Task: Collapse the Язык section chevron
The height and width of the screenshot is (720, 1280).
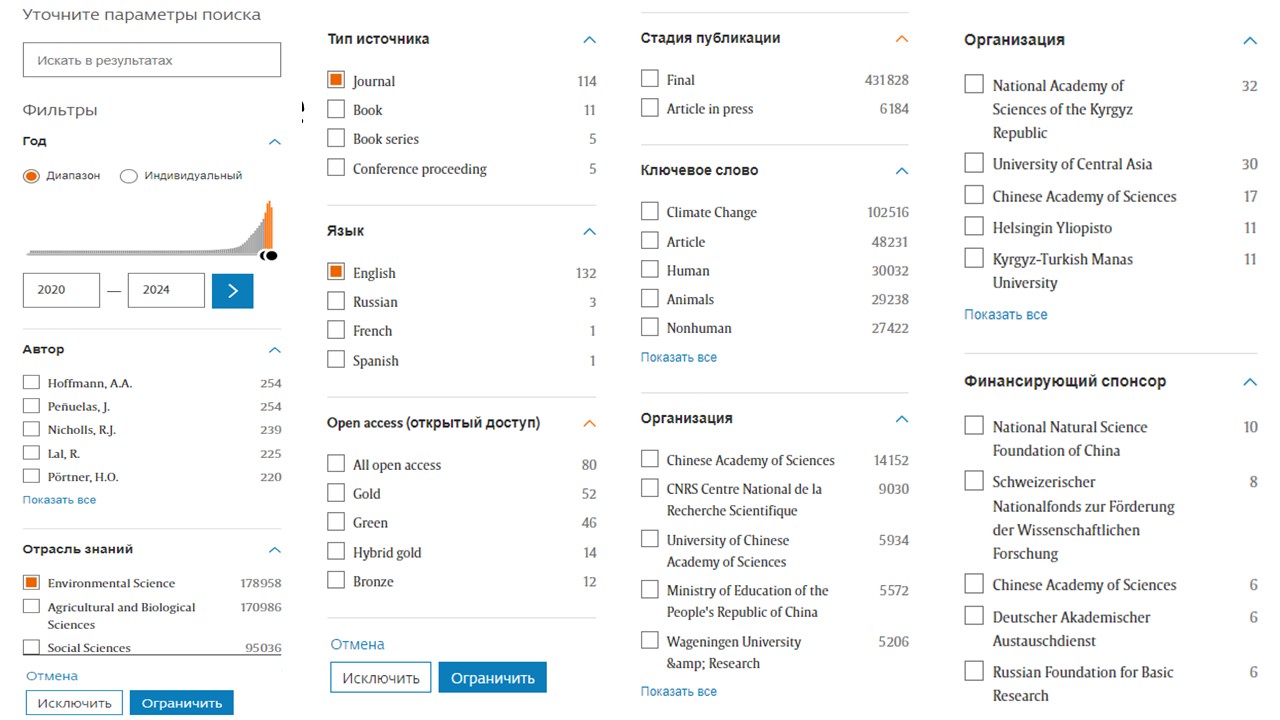Action: [589, 232]
